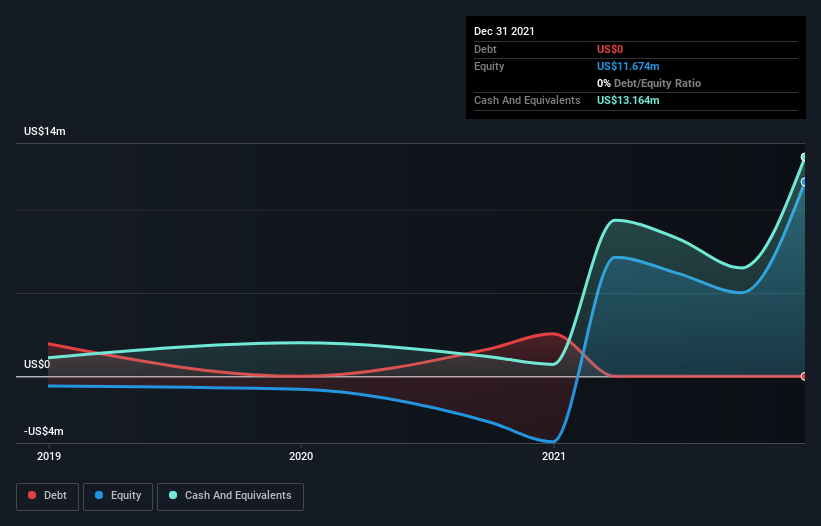Toggle Cash And Equivalents legend button
The height and width of the screenshot is (526, 821).
(230, 496)
